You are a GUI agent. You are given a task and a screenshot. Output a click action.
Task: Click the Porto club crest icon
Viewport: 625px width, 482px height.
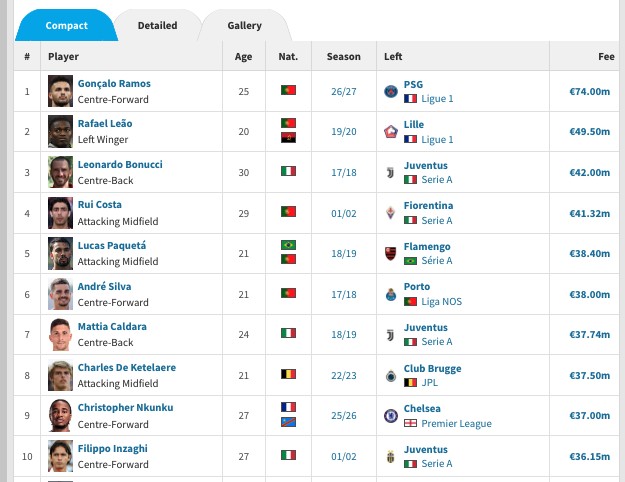pos(391,294)
